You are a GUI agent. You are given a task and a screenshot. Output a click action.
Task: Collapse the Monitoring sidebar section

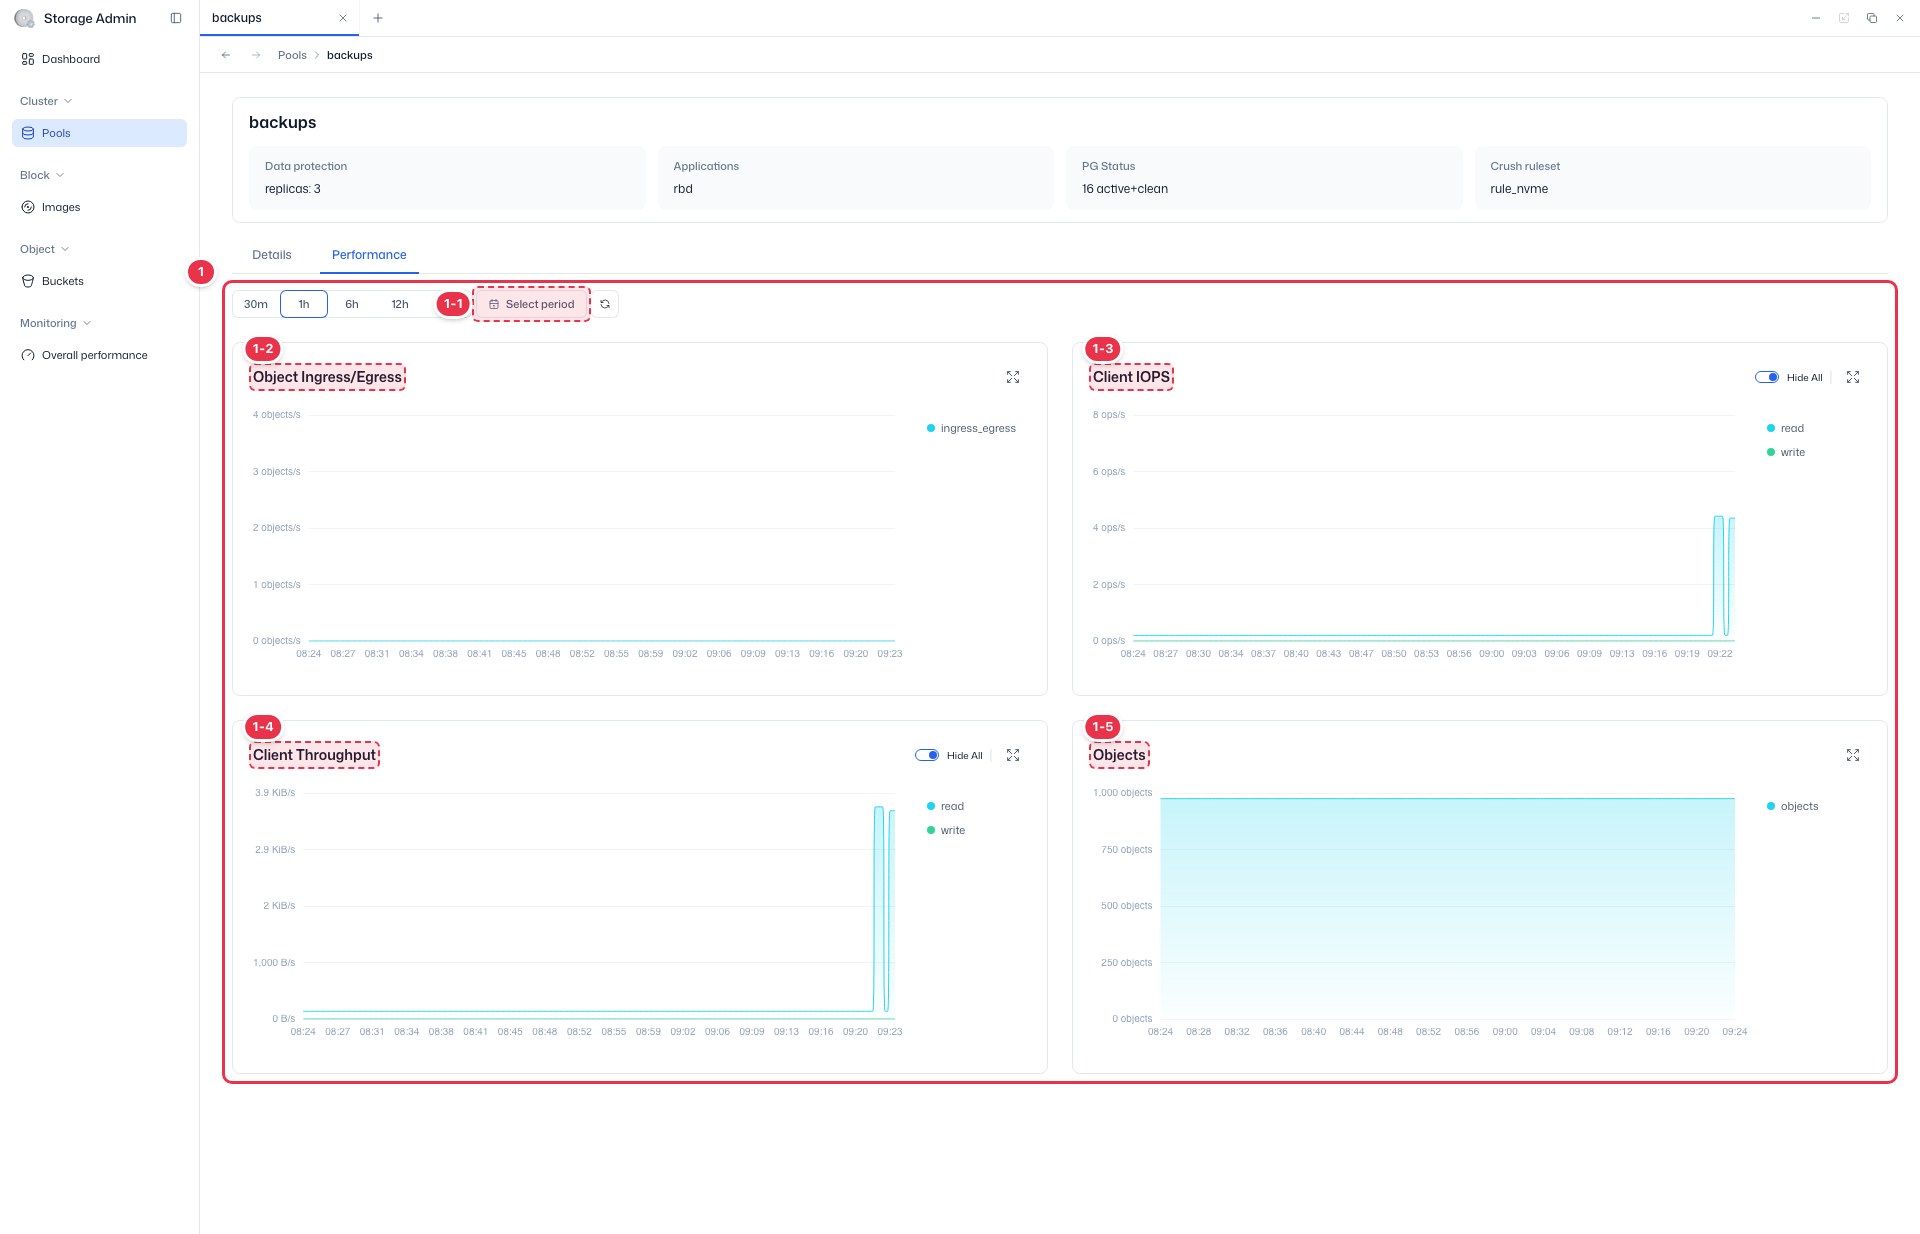point(55,323)
